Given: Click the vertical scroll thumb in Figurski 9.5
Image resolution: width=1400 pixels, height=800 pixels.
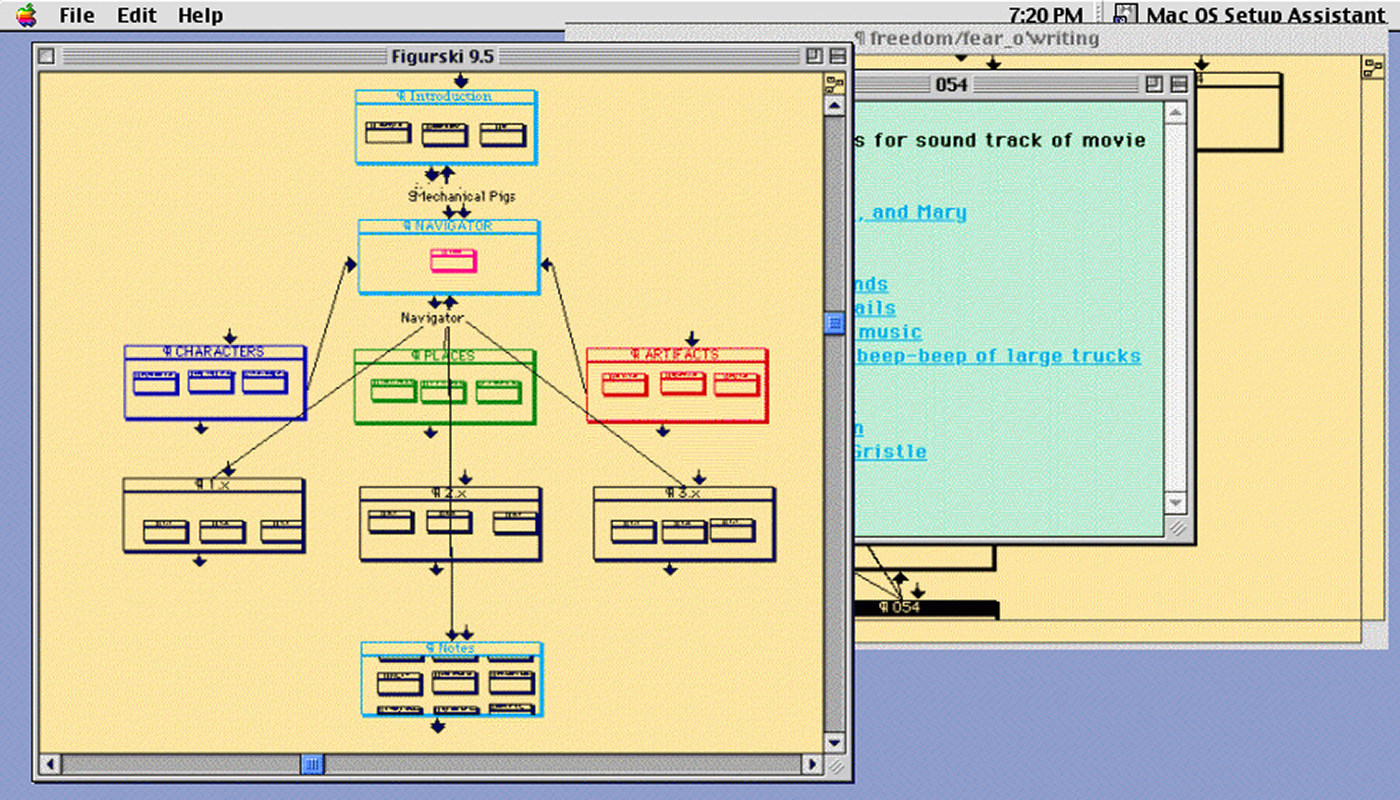Looking at the screenshot, I should click(x=834, y=323).
